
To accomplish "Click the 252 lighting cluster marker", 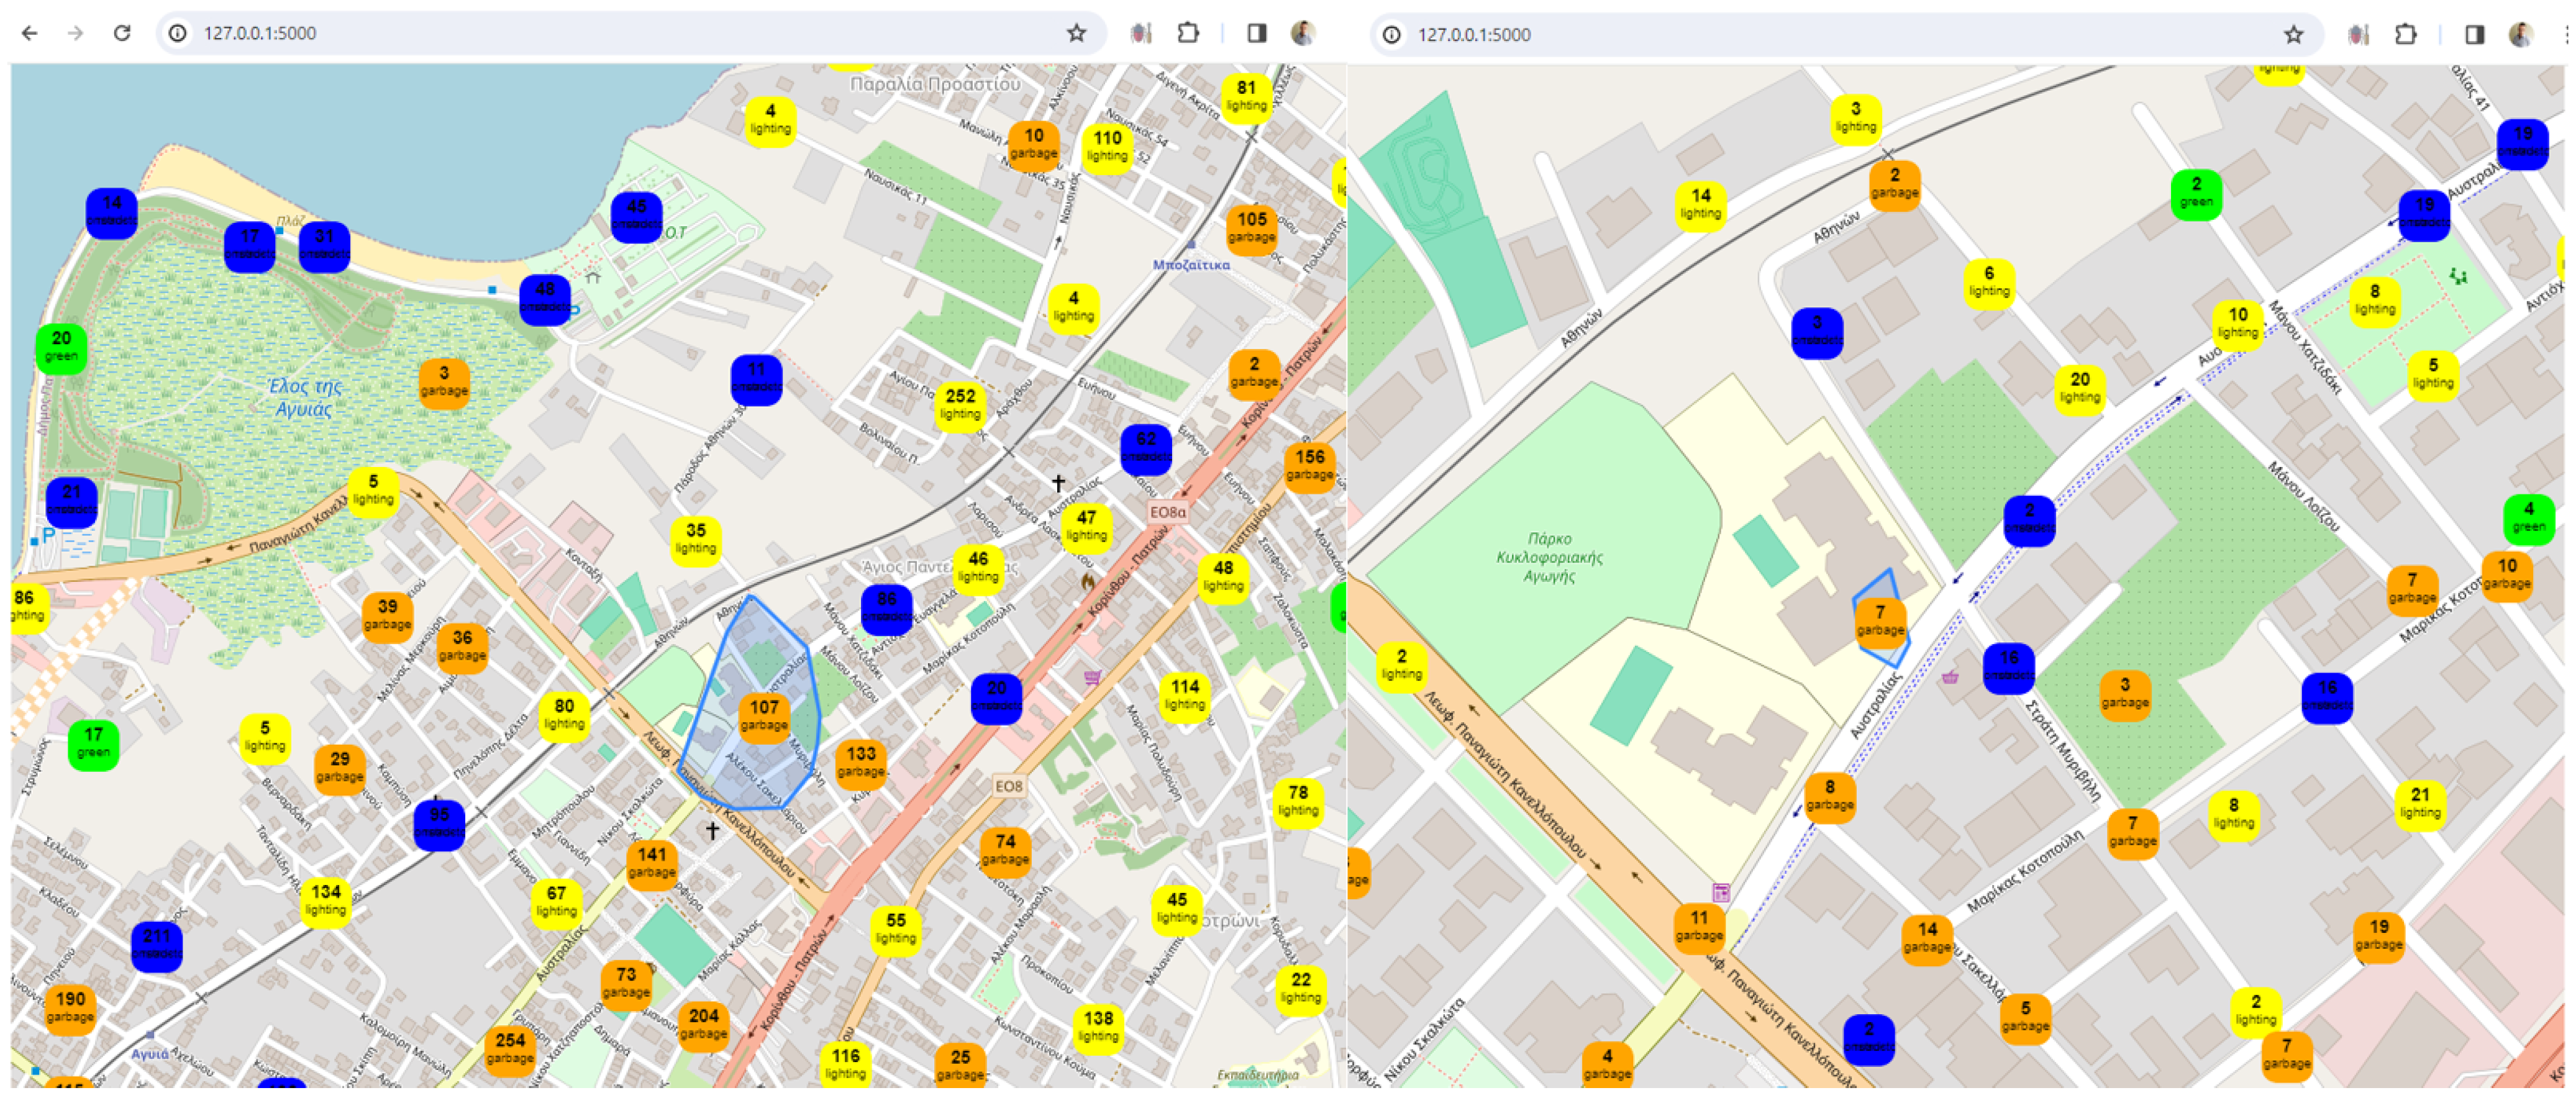I will [960, 404].
